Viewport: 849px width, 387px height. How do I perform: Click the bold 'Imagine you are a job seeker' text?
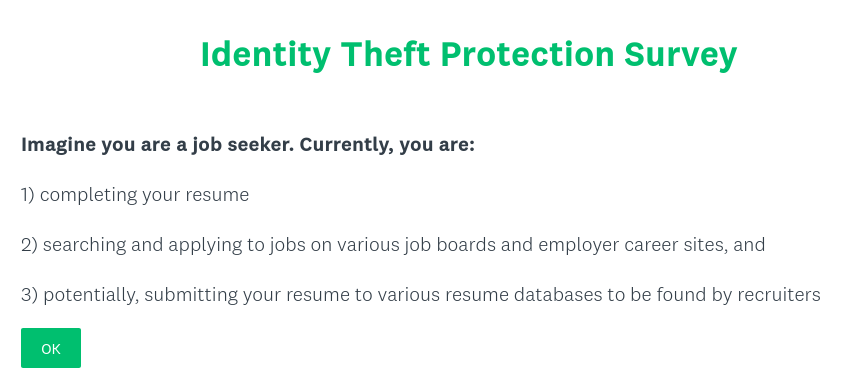pos(158,145)
